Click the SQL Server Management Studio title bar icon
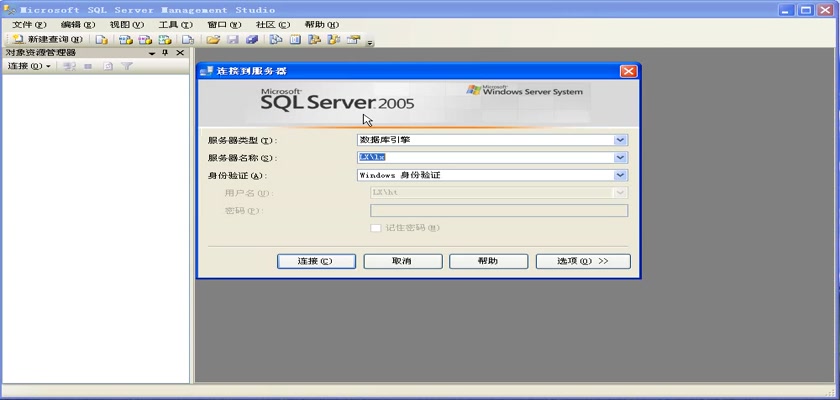Image resolution: width=840 pixels, height=400 pixels. (x=9, y=10)
